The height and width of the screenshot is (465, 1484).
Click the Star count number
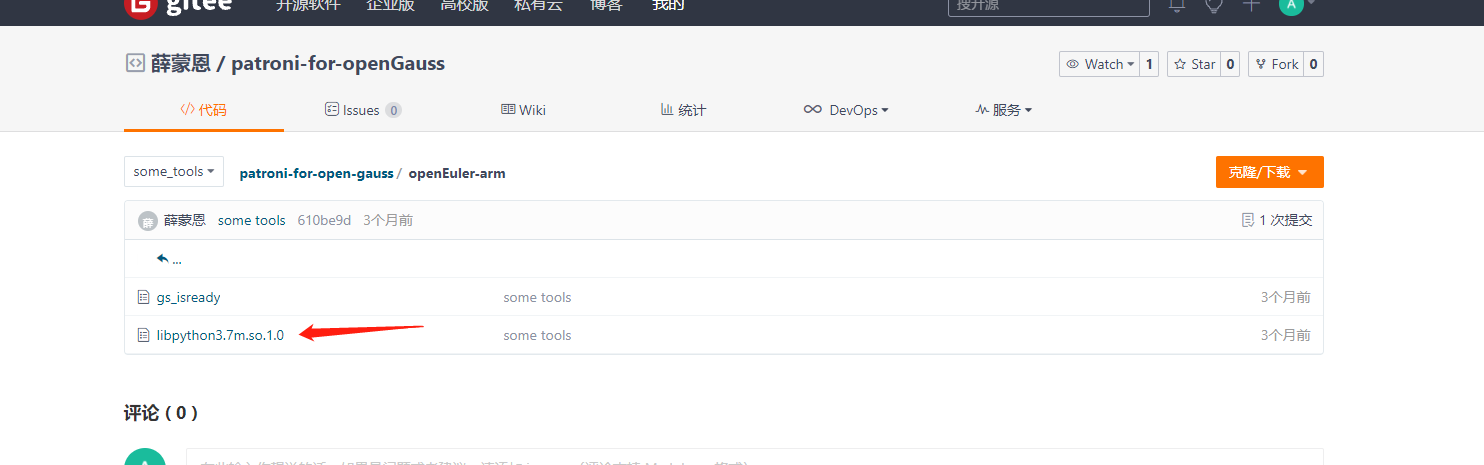1231,64
